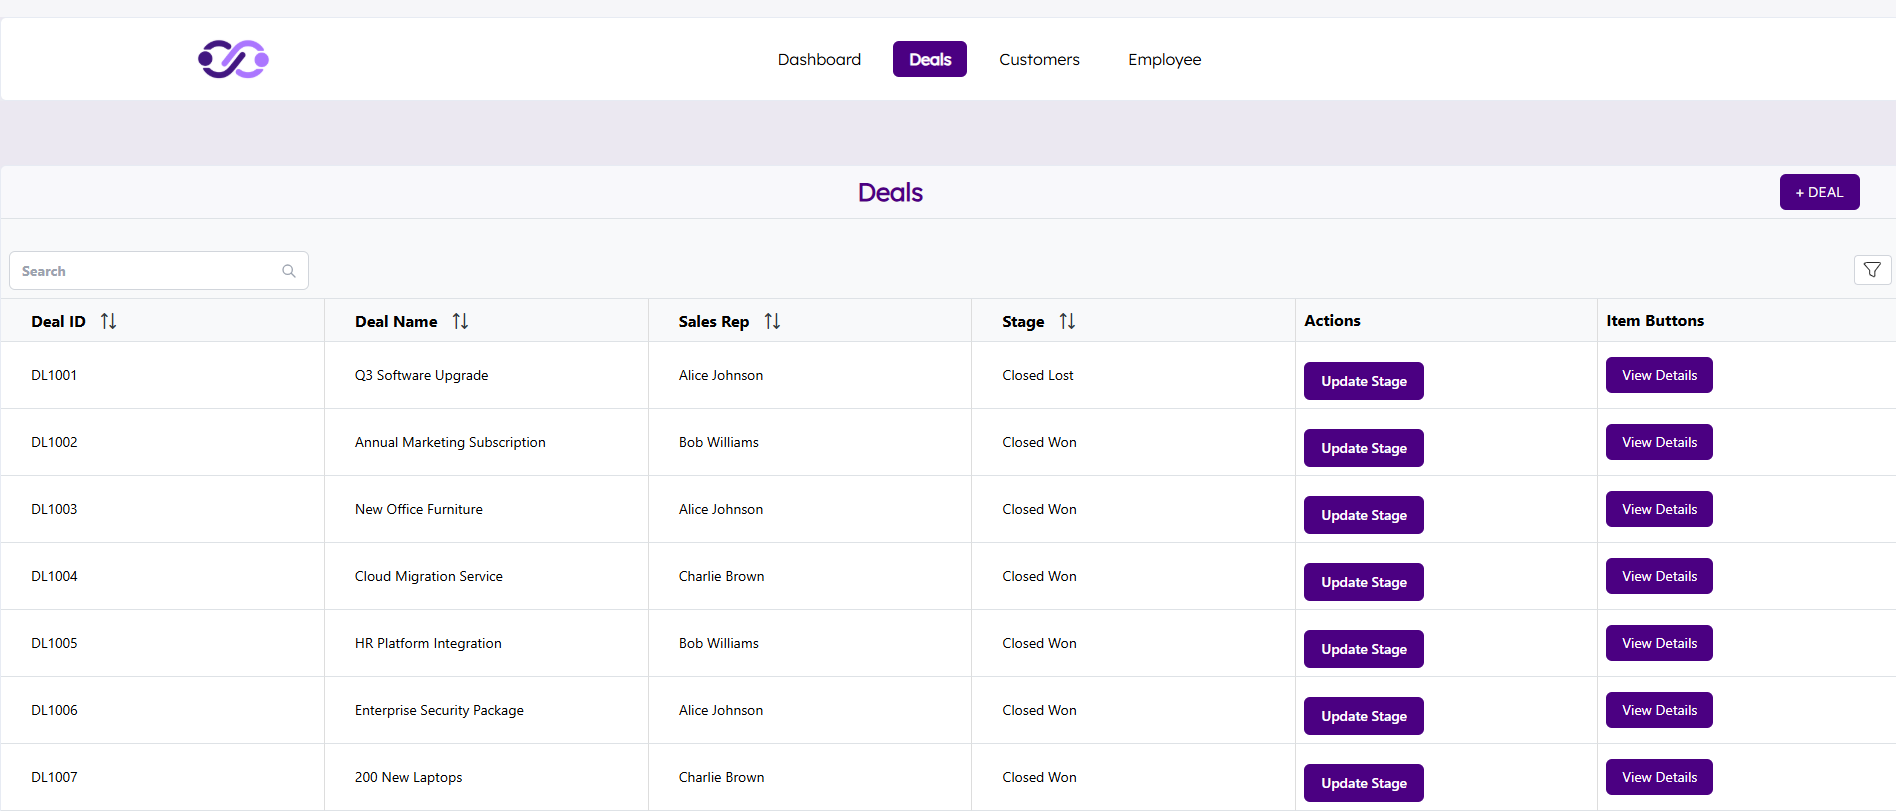View Details of Annual Marketing Subscription
This screenshot has height=811, width=1896.
(1659, 442)
